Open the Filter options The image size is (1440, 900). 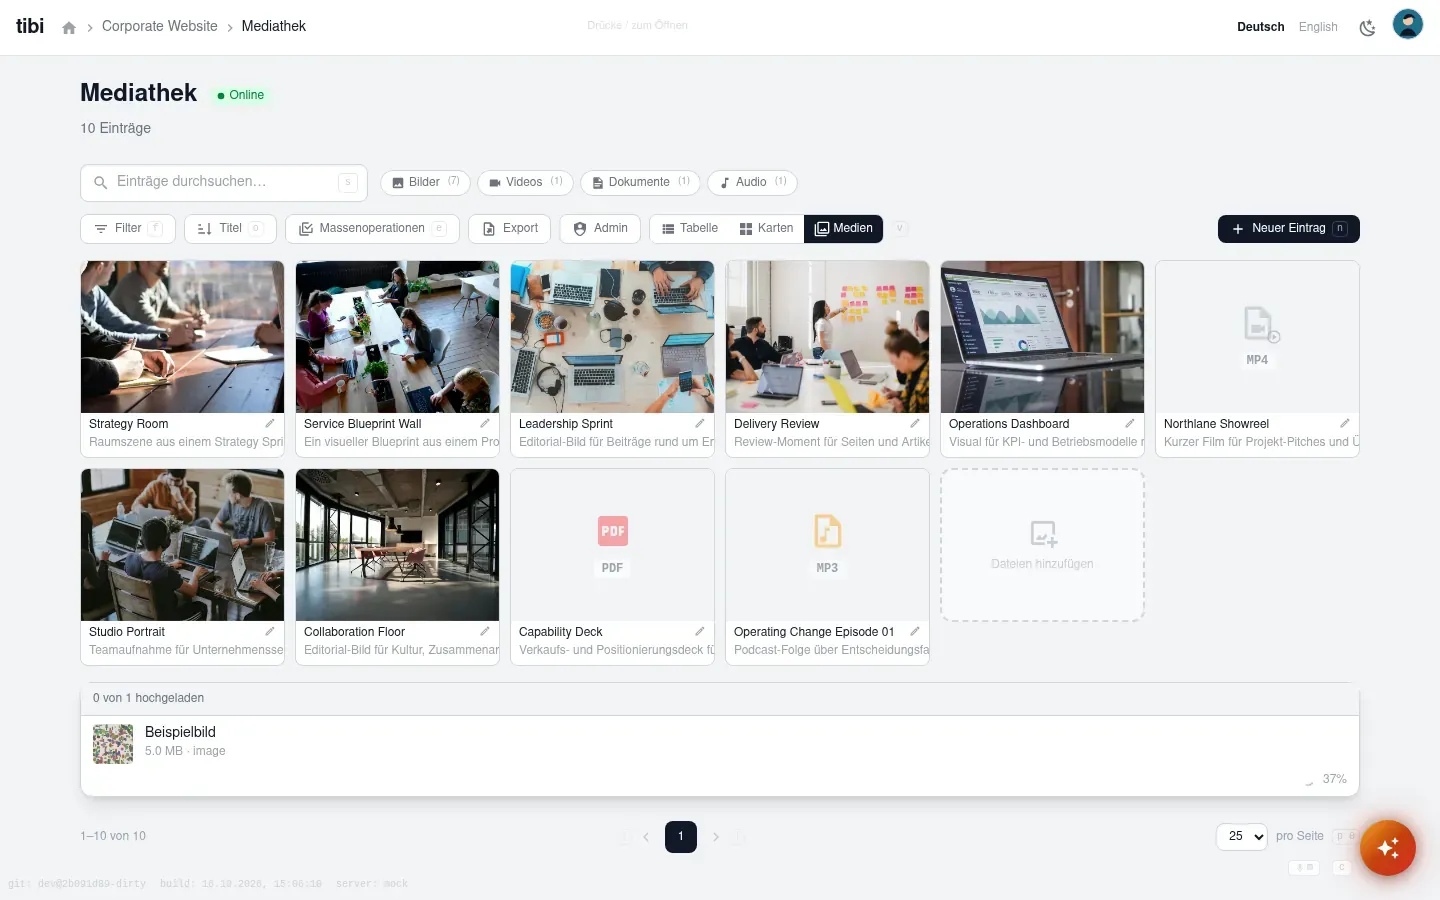coord(128,229)
